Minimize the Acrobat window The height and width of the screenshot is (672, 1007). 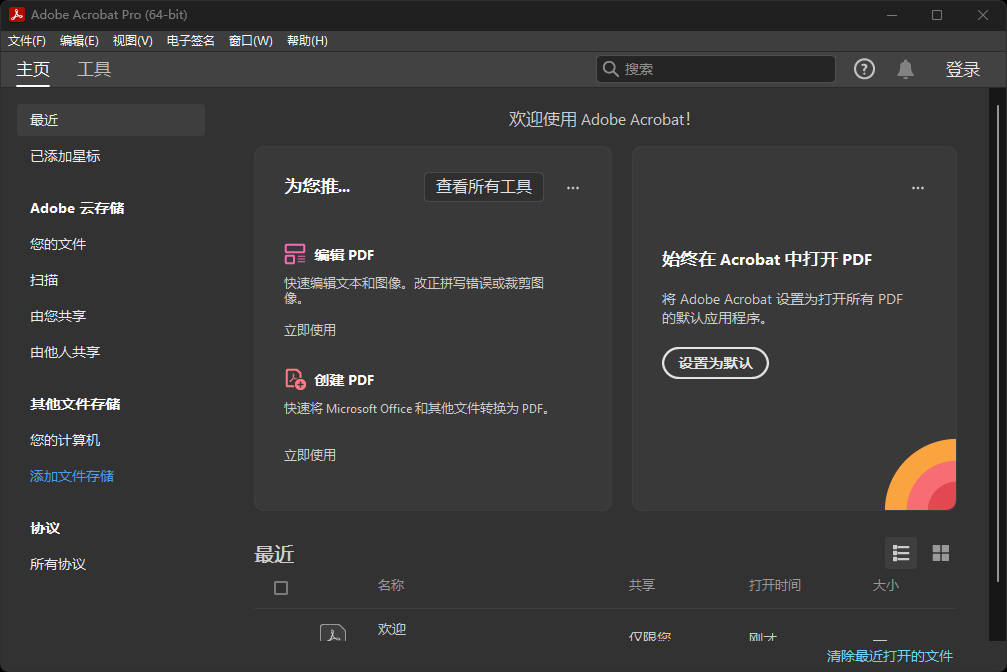click(892, 15)
